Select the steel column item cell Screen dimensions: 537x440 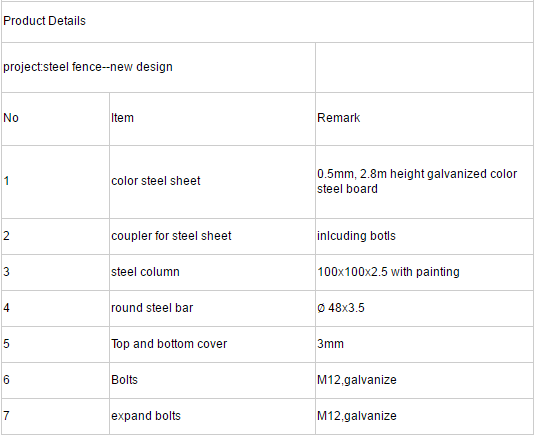(x=212, y=272)
